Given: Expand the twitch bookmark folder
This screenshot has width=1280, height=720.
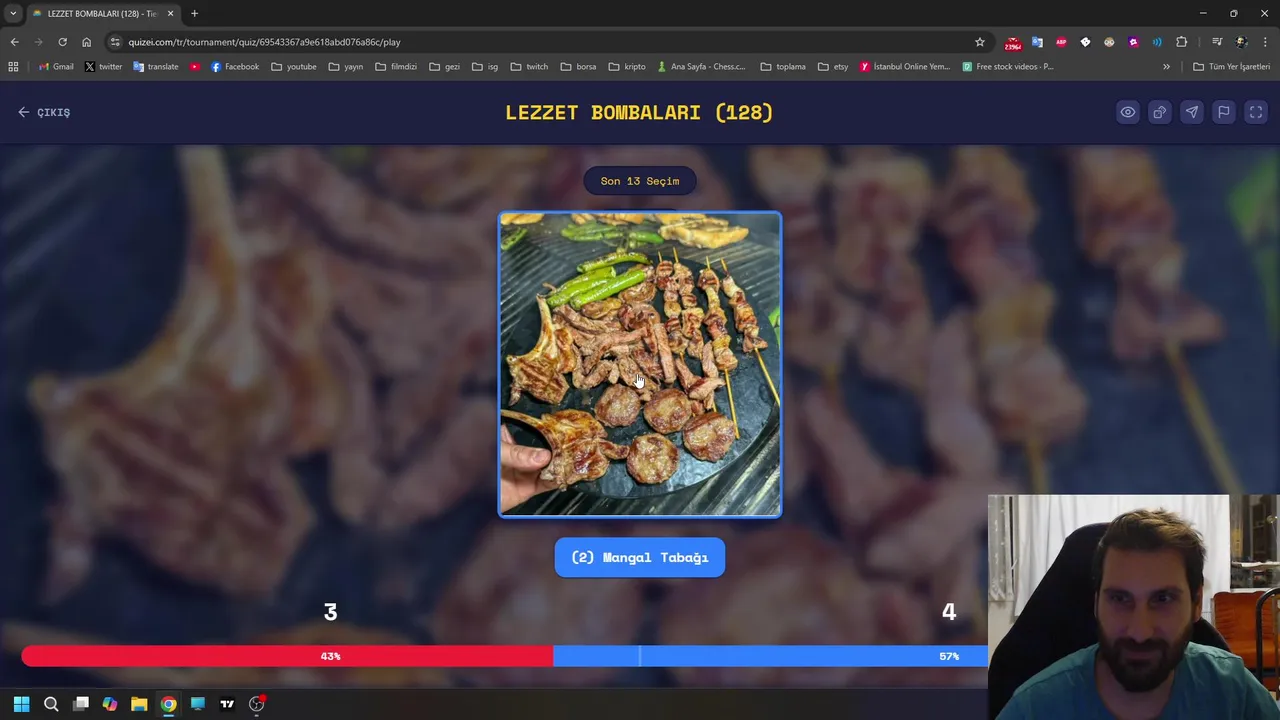Looking at the screenshot, I should tap(529, 67).
